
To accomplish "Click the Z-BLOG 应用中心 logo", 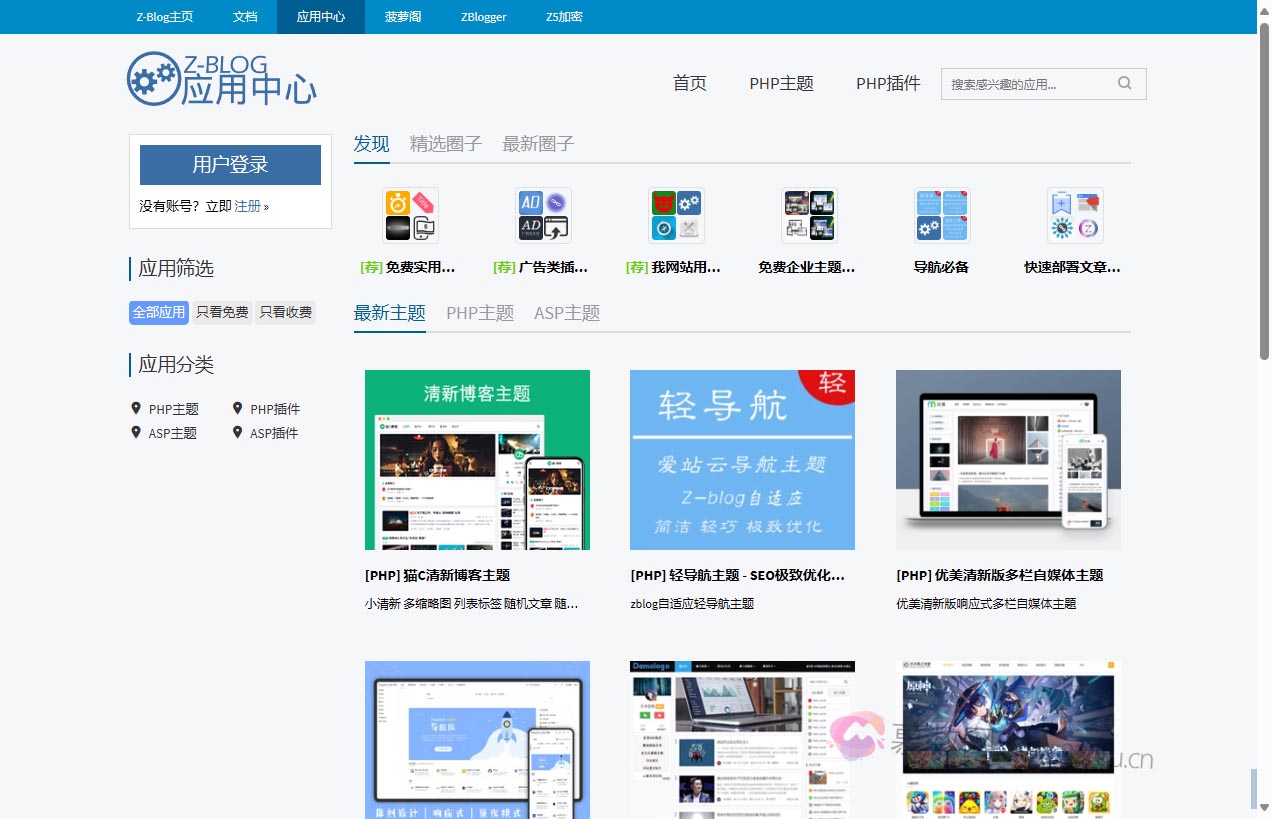I will [x=222, y=80].
